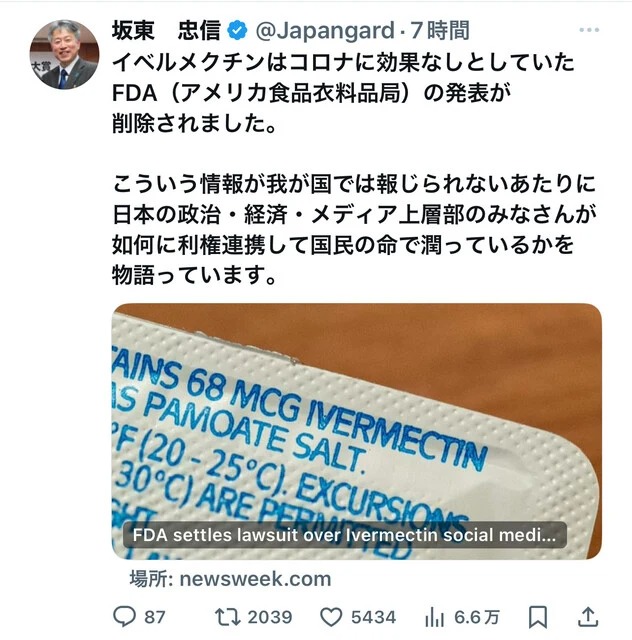Open the share upload arrow icon
Screen dimensions: 632x640
(588, 617)
